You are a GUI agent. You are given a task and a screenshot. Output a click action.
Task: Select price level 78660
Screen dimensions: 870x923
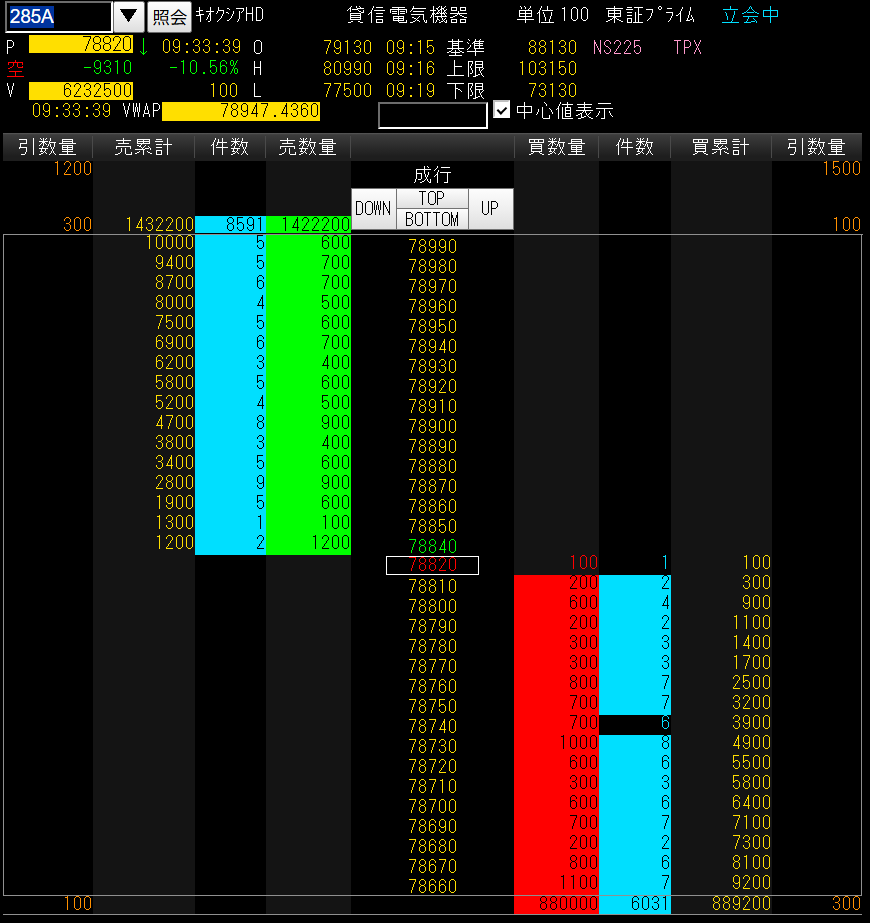433,886
